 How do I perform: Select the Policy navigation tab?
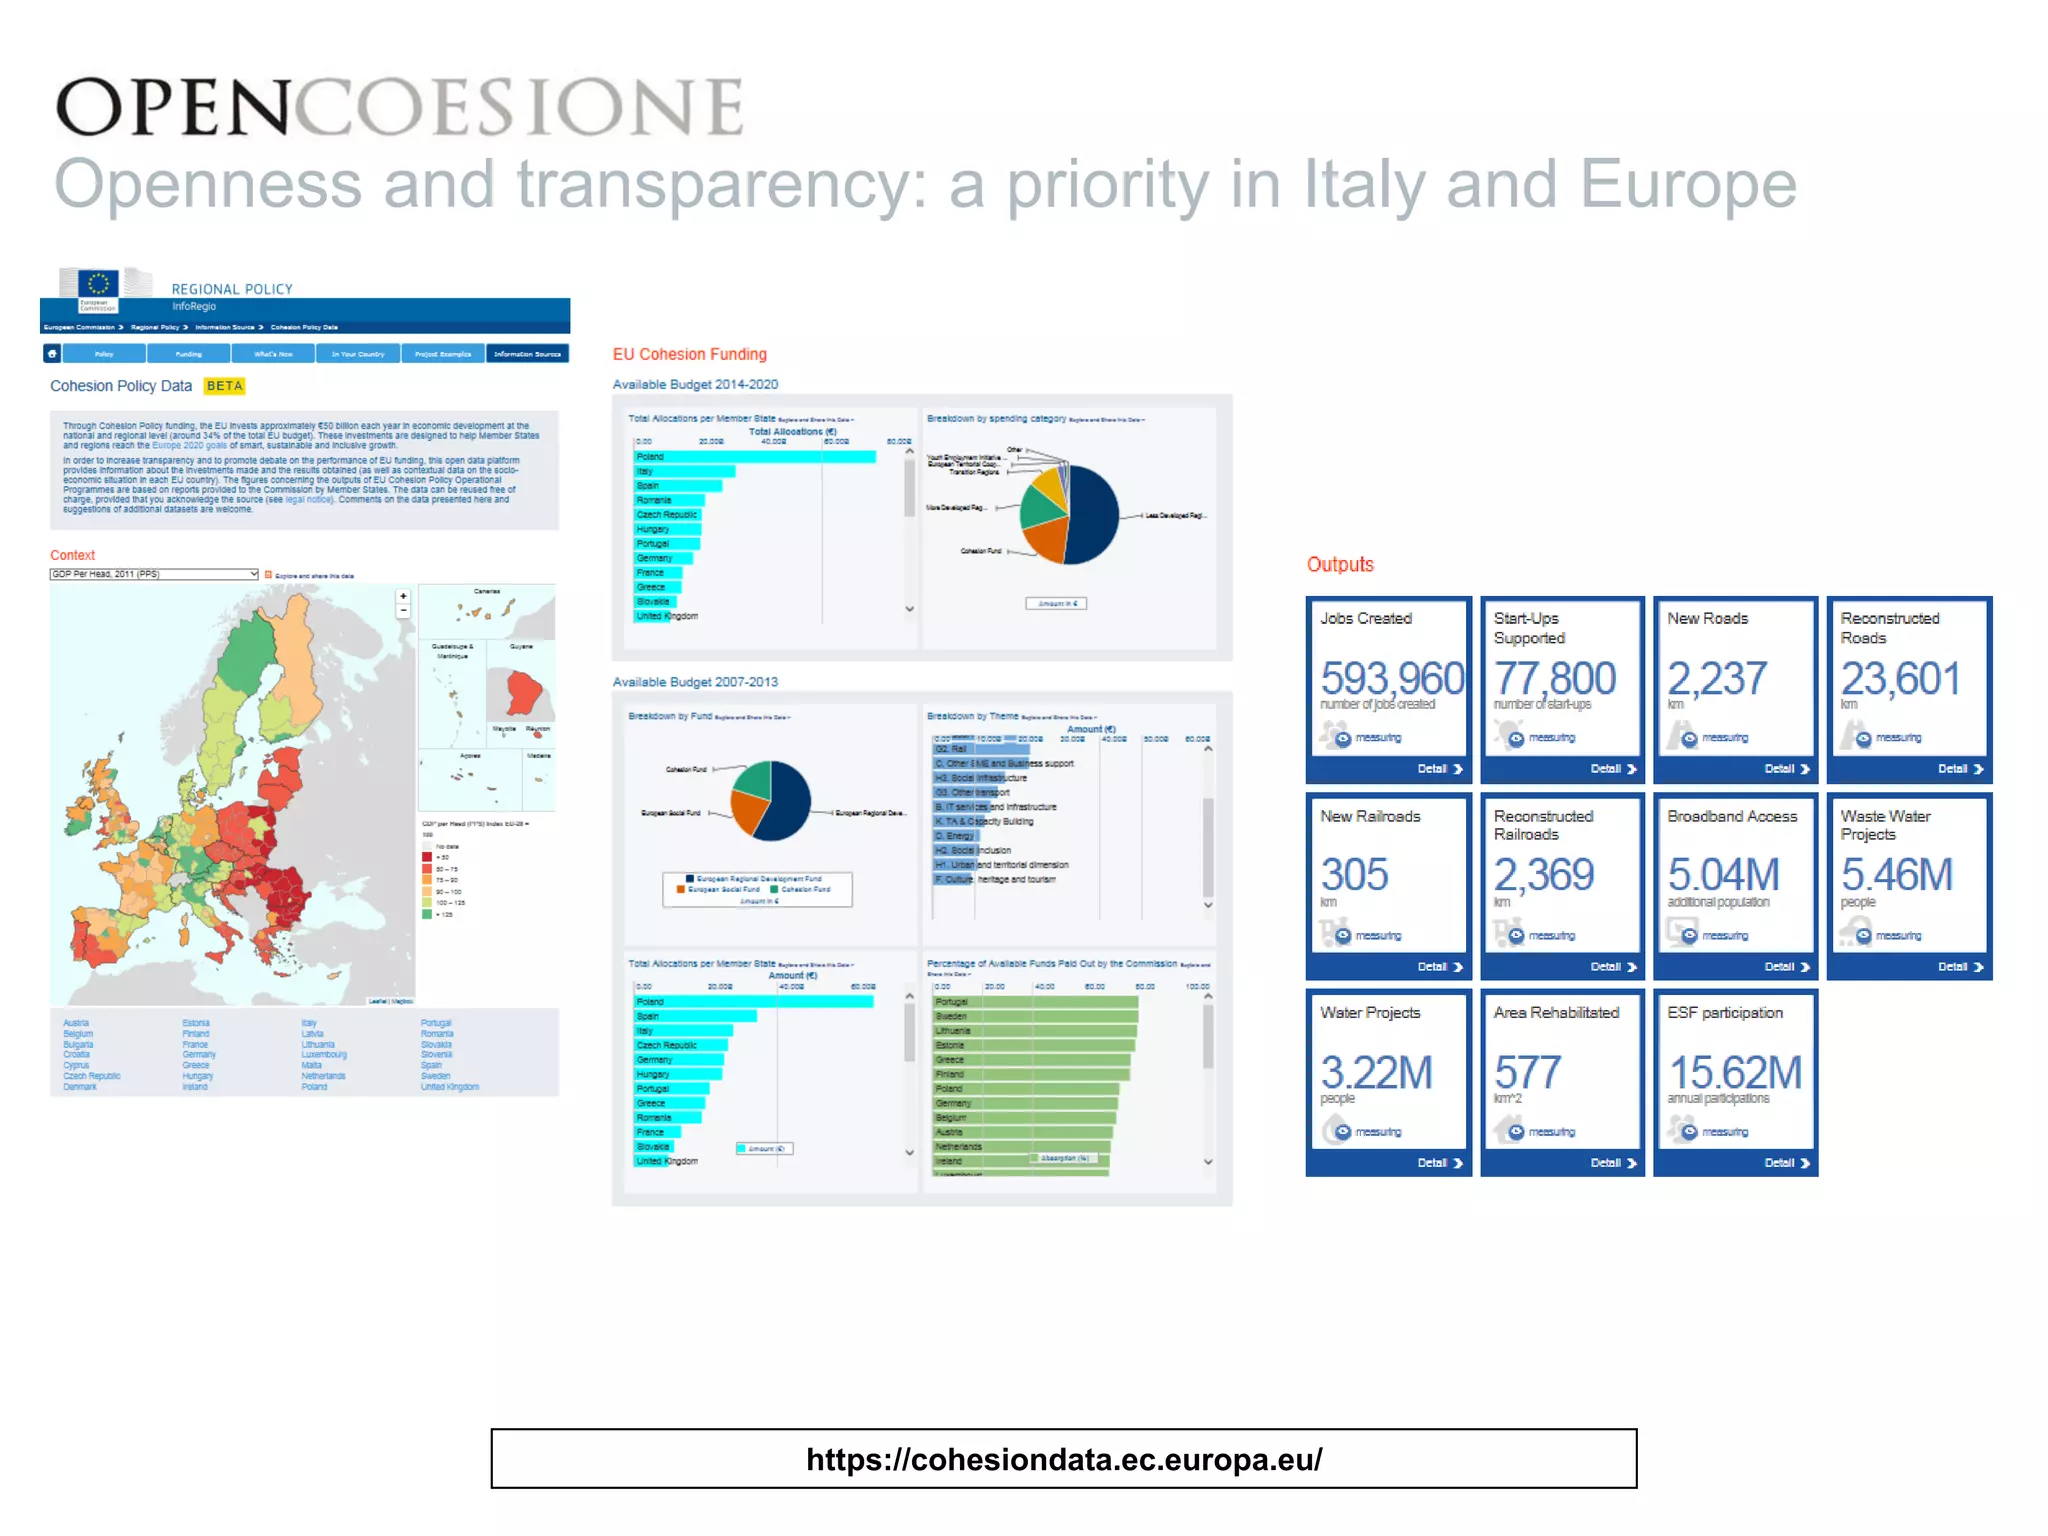(104, 354)
